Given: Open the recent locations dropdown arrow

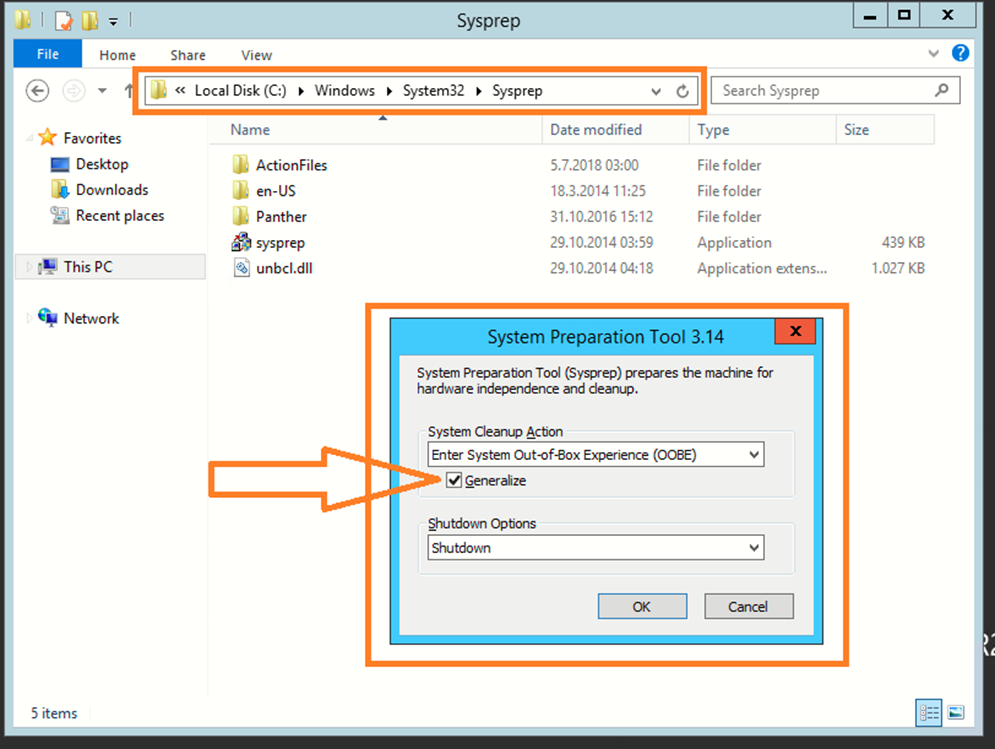Looking at the screenshot, I should [102, 91].
